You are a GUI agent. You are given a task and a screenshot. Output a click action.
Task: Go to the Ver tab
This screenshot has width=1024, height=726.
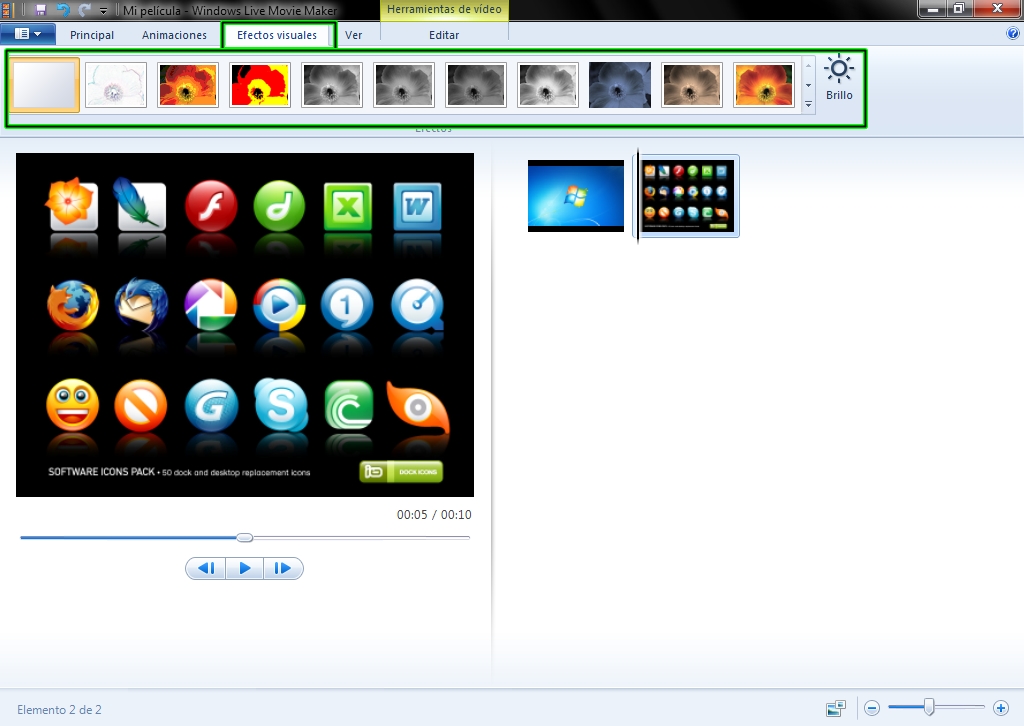point(354,35)
